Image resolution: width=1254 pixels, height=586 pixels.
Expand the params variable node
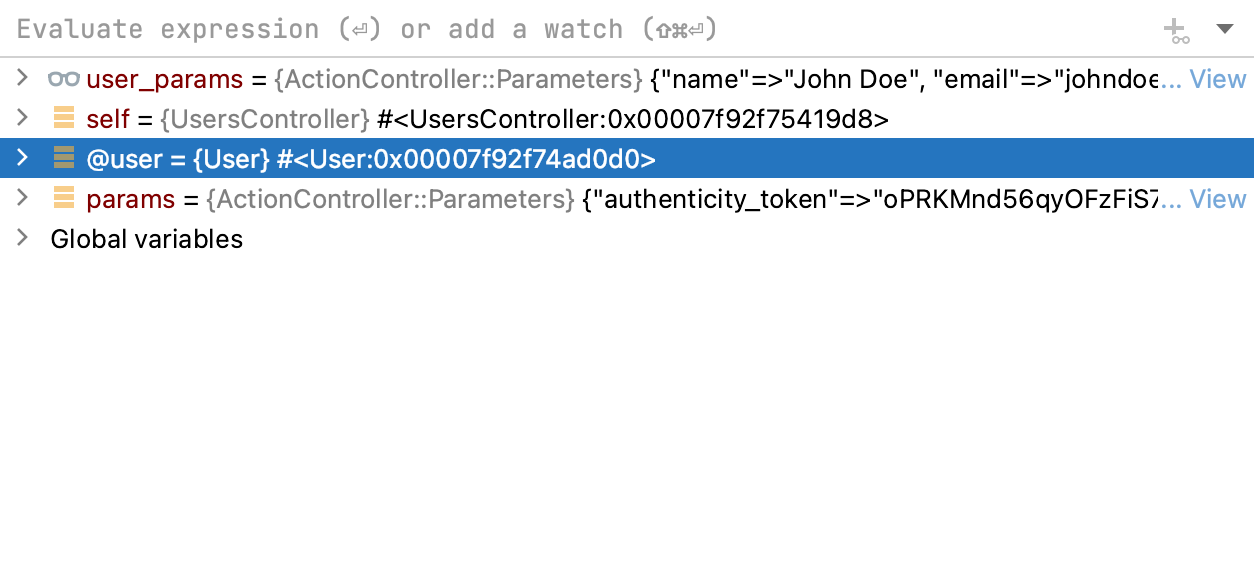[22, 198]
